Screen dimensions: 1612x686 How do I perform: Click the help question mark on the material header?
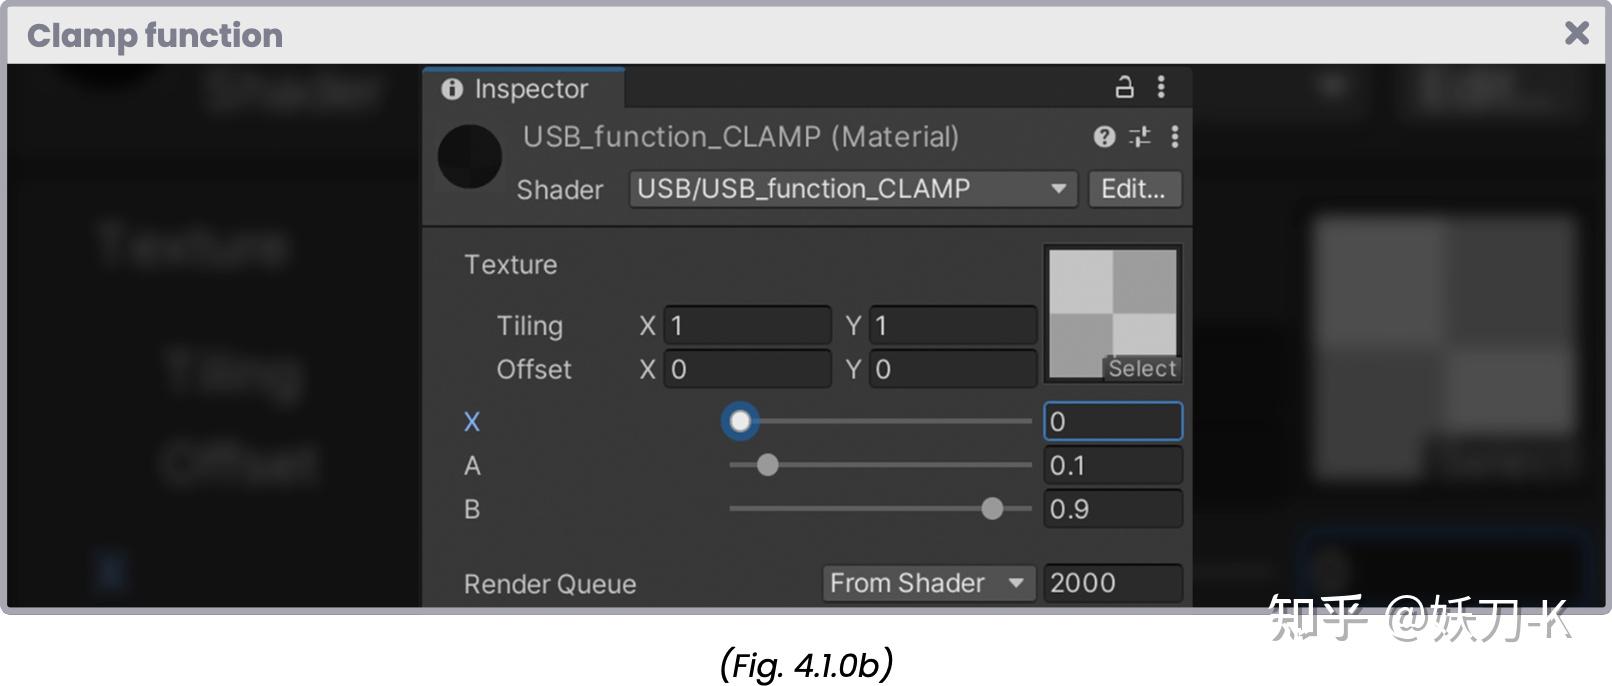(1104, 137)
